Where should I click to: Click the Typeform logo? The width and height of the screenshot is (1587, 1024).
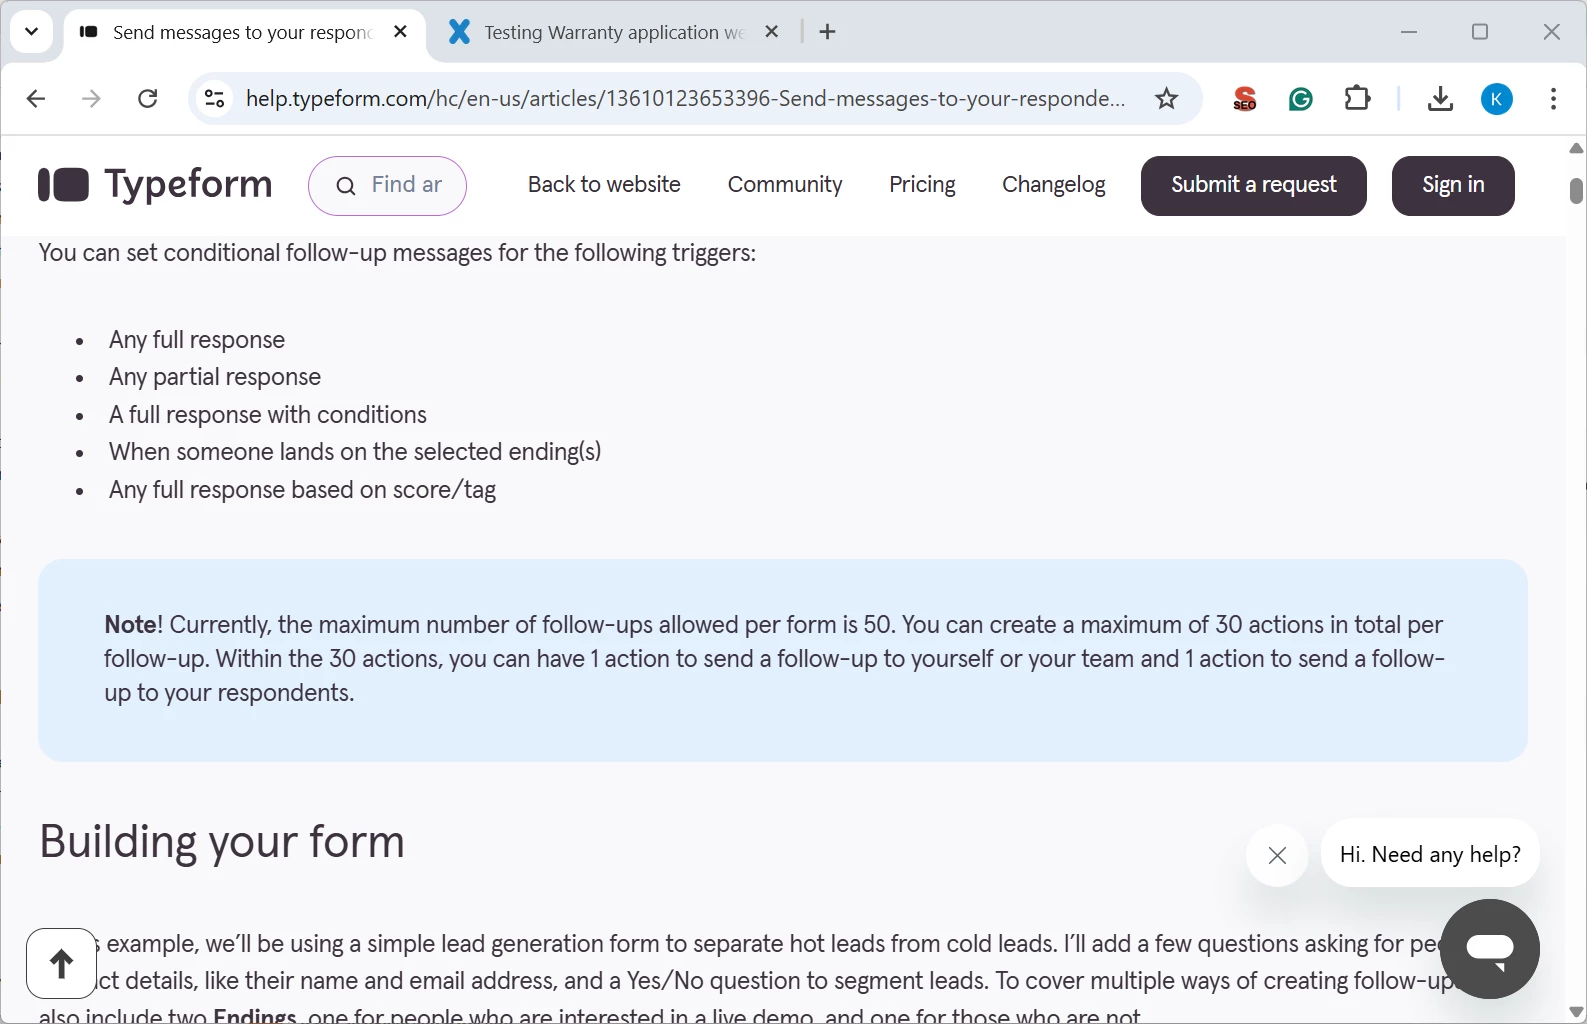155,185
